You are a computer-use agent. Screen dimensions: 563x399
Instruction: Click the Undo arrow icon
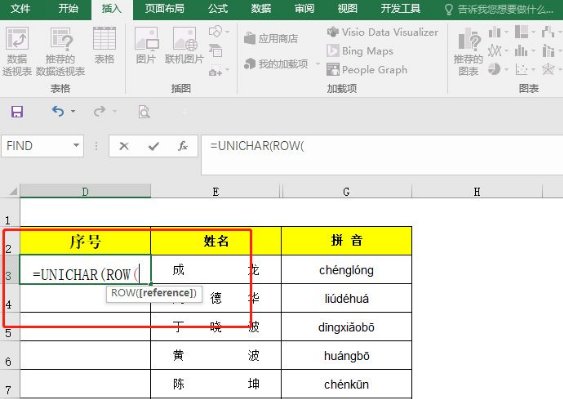(57, 111)
